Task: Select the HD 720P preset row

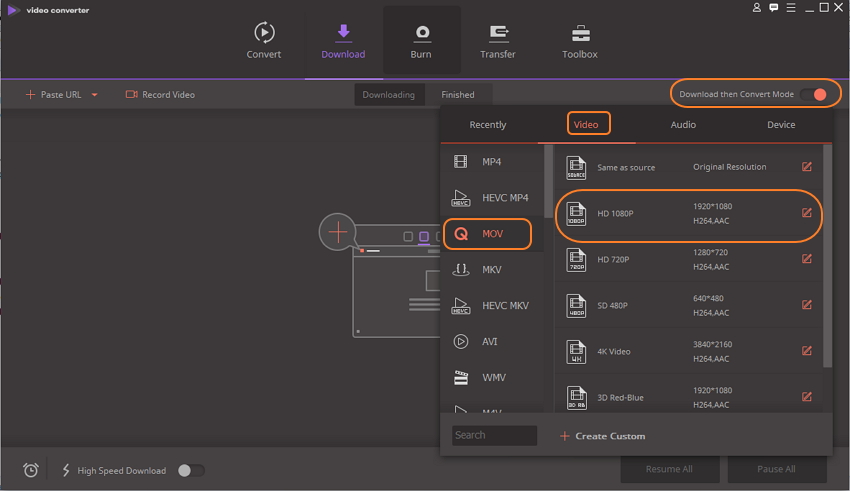Action: (688, 260)
